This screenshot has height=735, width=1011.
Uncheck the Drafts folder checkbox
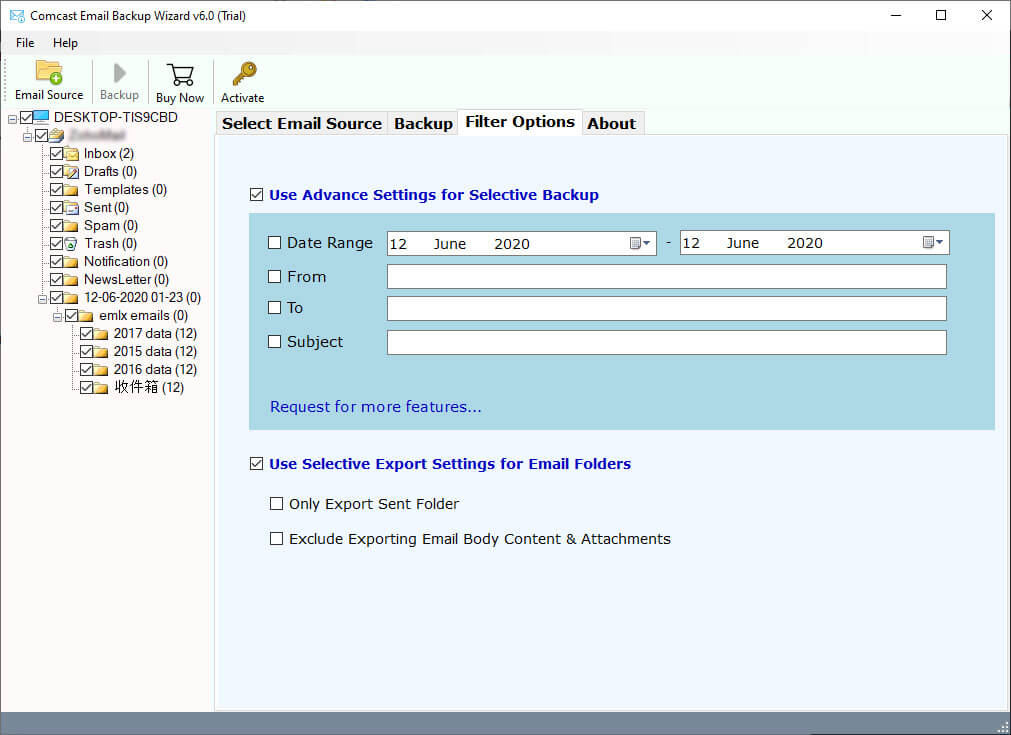point(56,172)
